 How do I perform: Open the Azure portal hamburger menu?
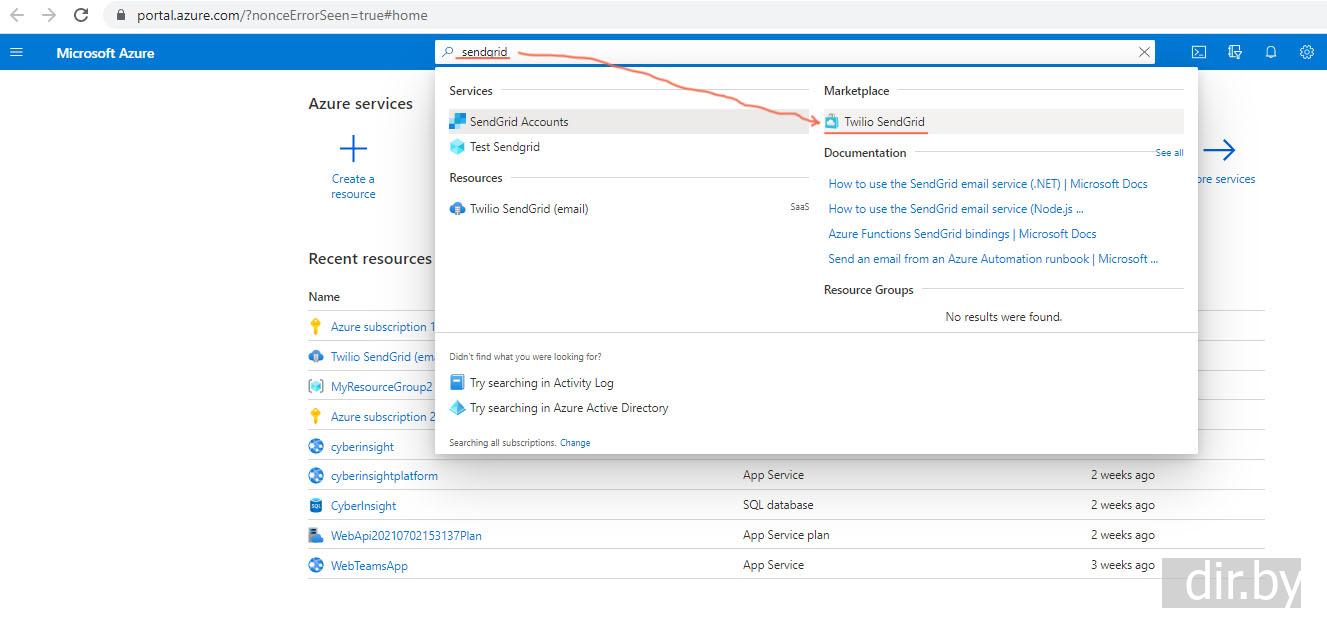[x=16, y=52]
